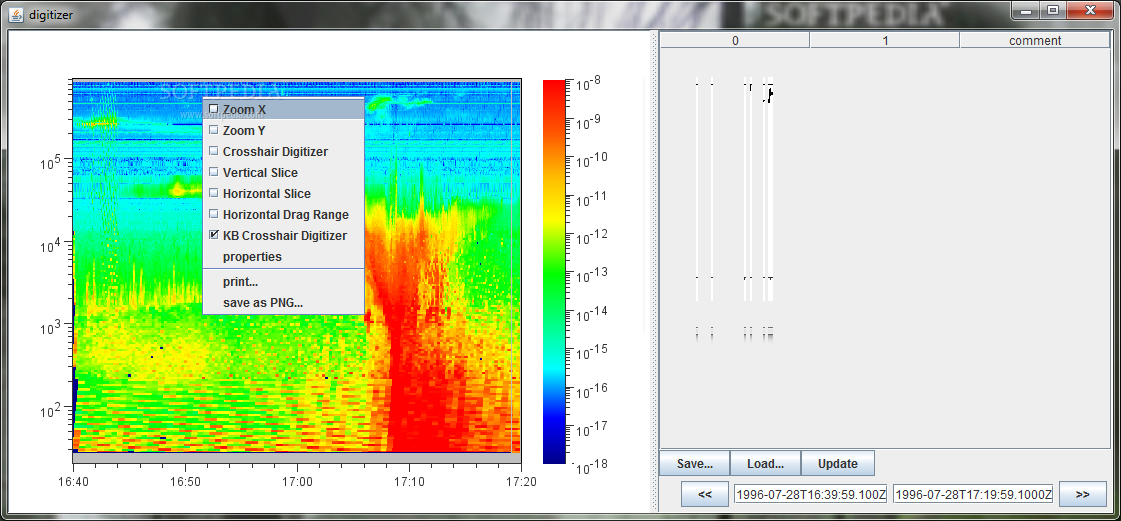This screenshot has height=521, width=1121.
Task: Advance time range with >> button
Action: 1082,494
